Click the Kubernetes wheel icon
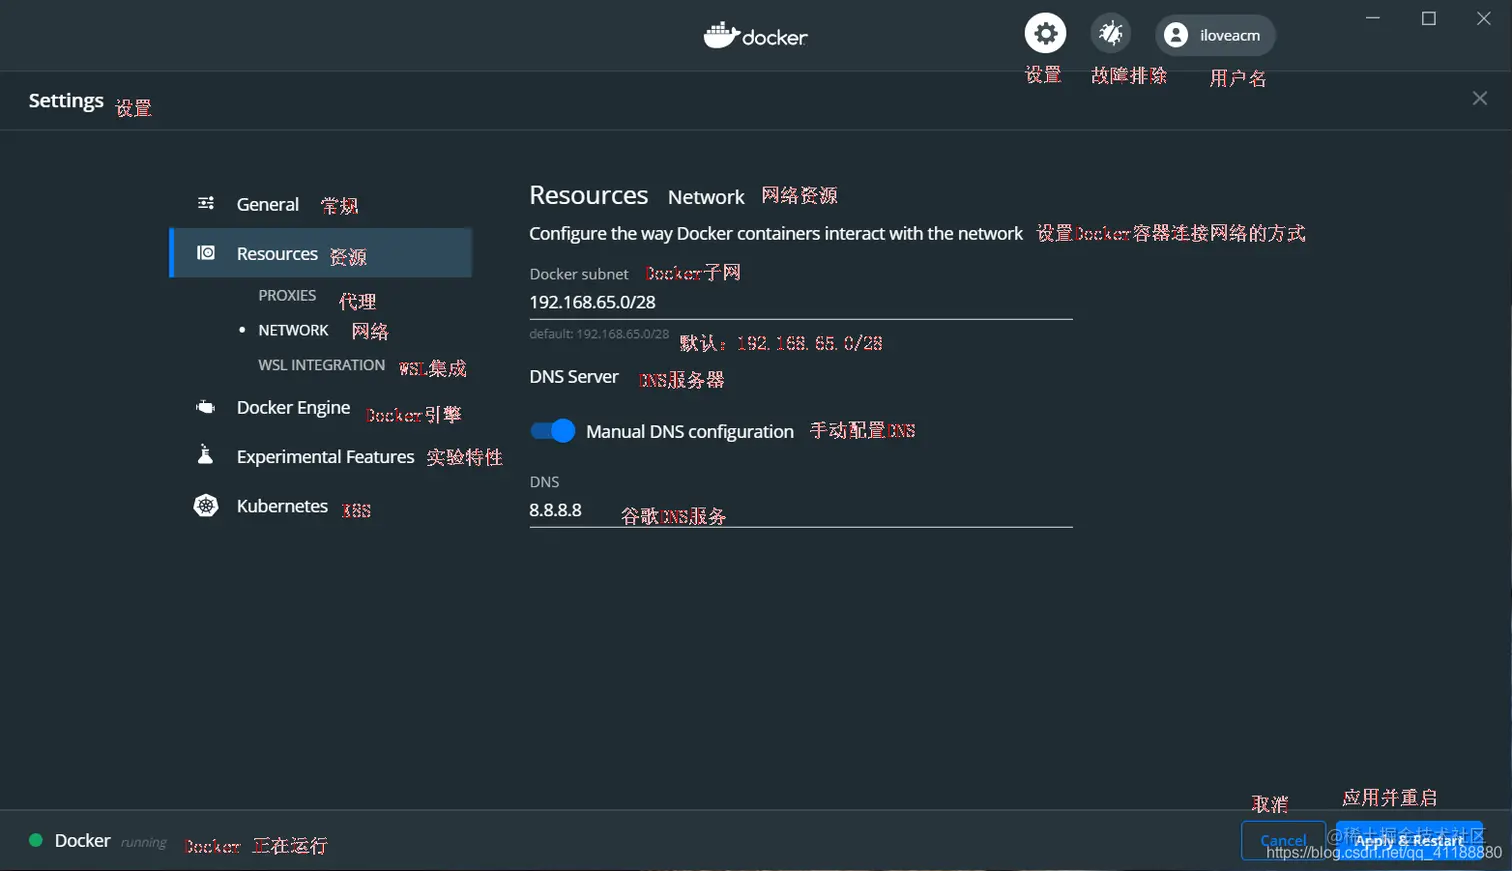The height and width of the screenshot is (871, 1512). point(206,506)
